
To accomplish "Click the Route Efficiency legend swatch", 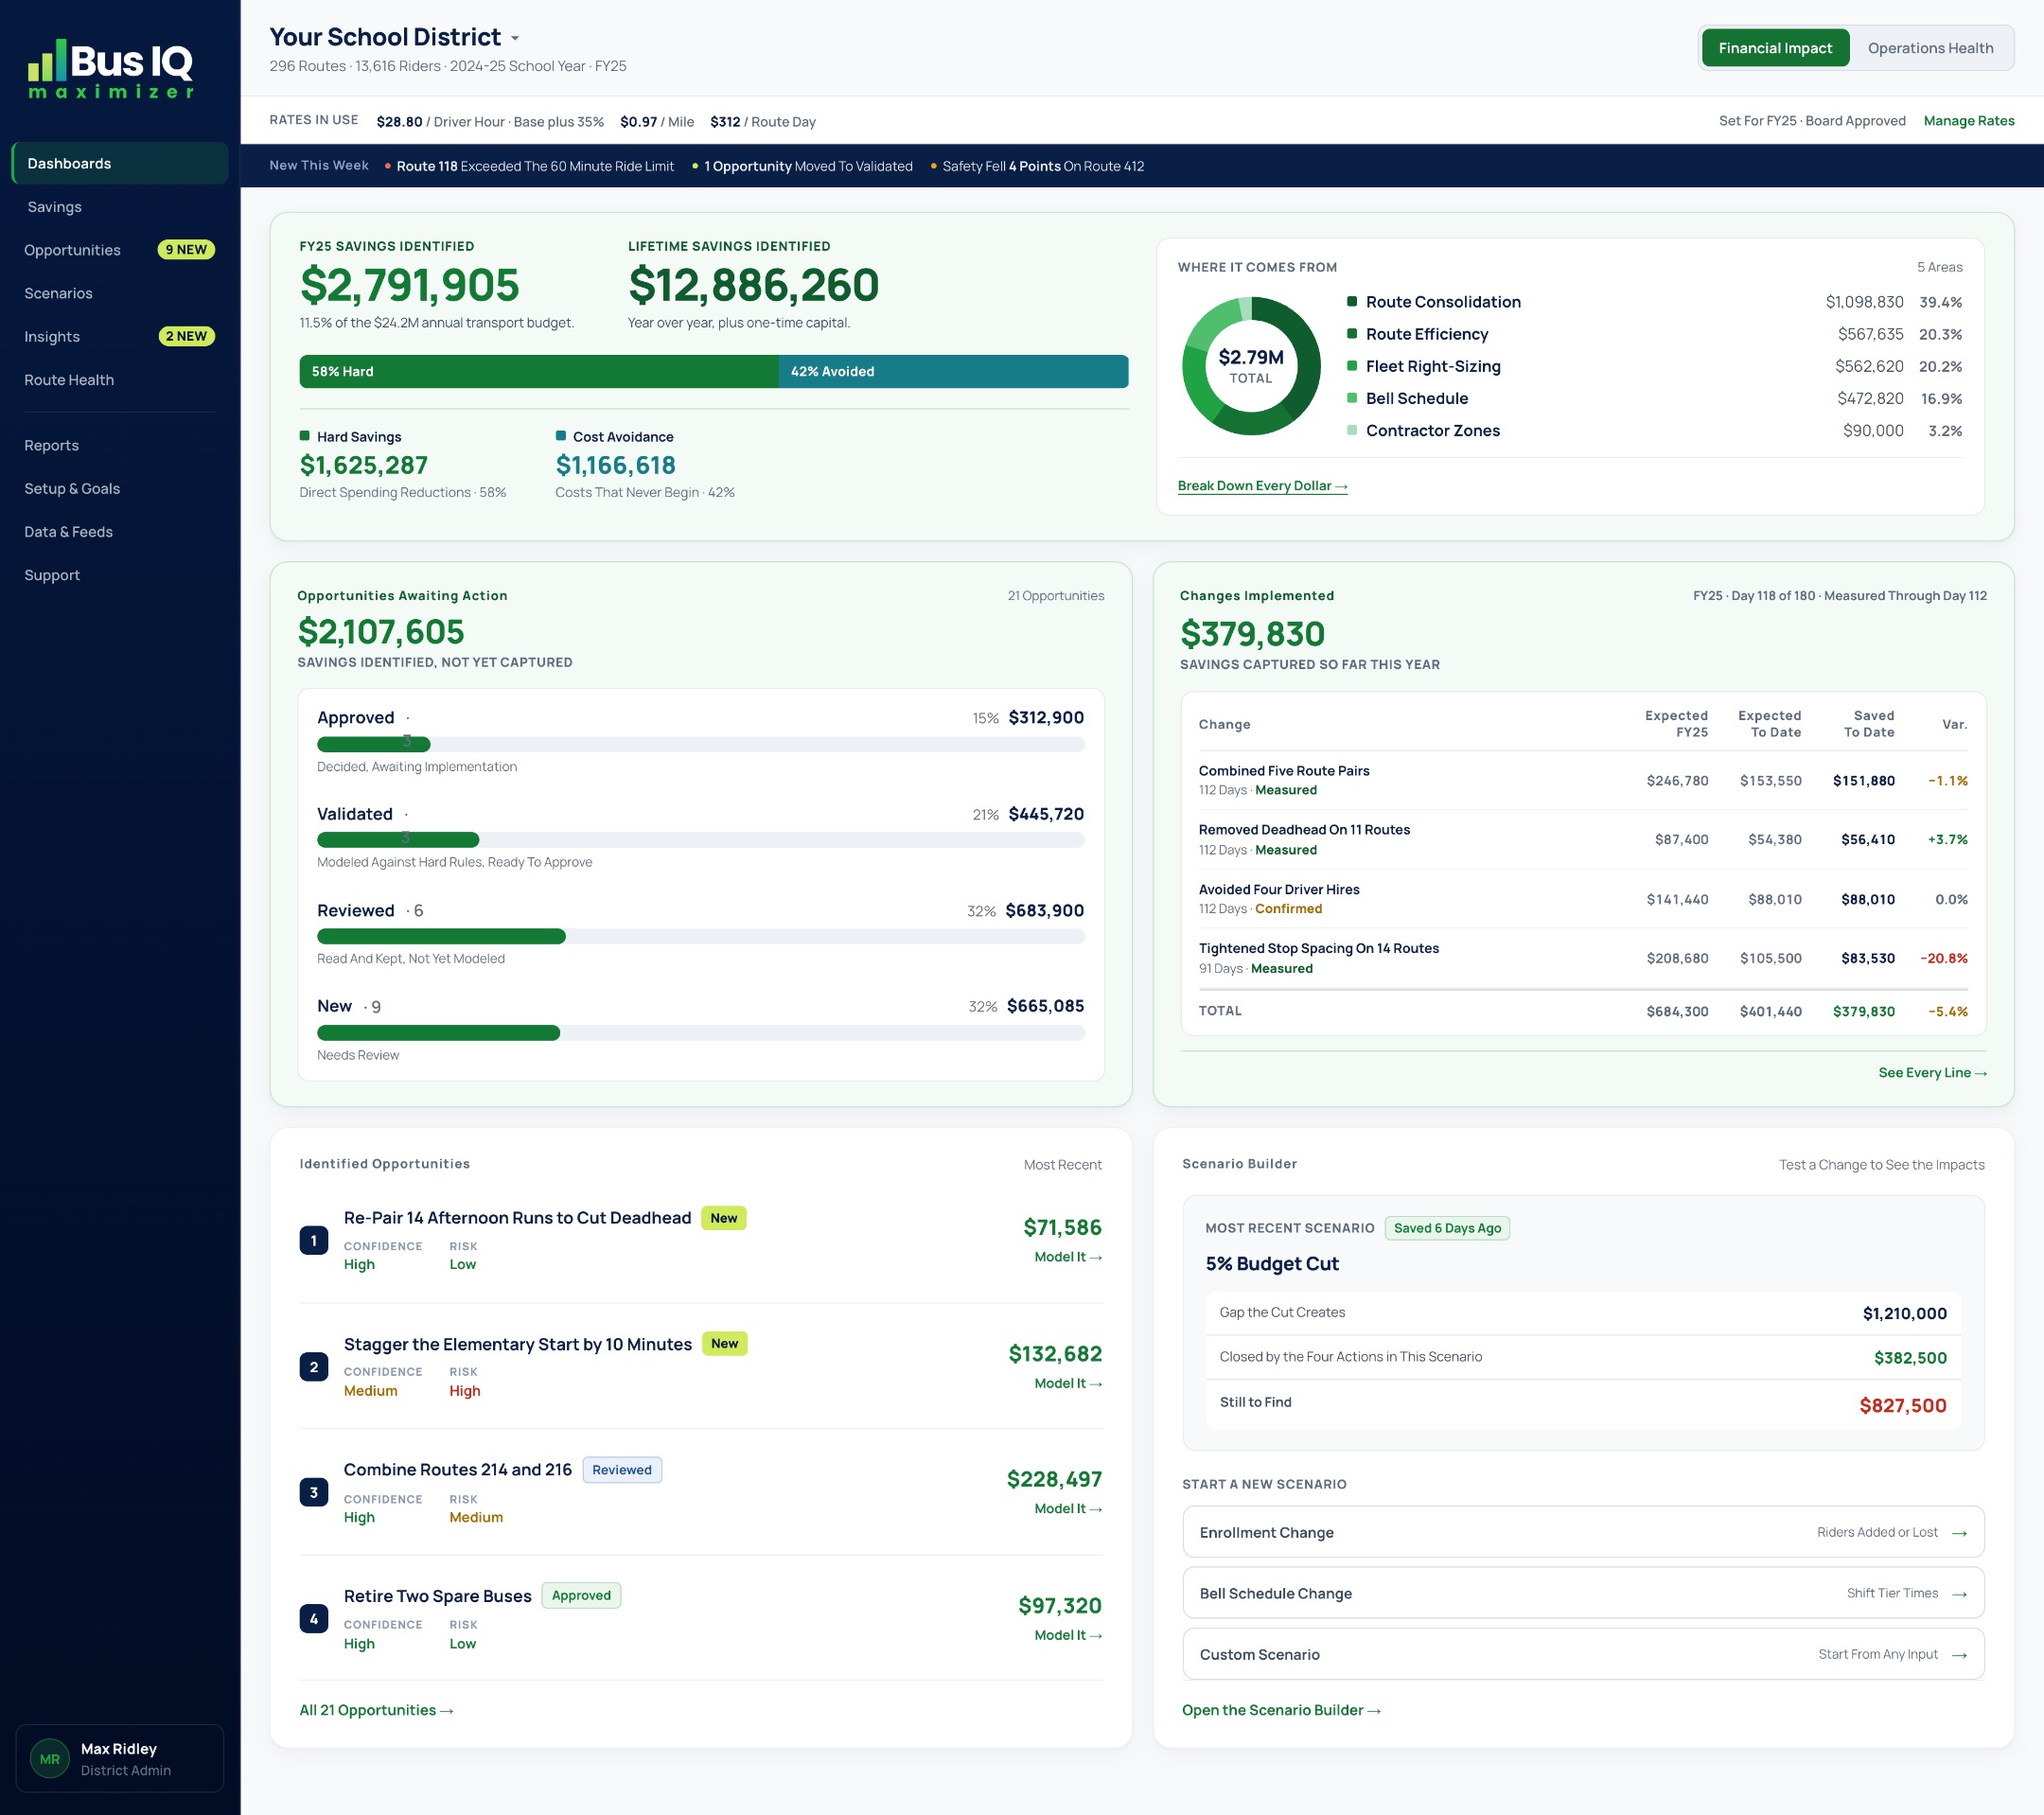I will (1351, 333).
